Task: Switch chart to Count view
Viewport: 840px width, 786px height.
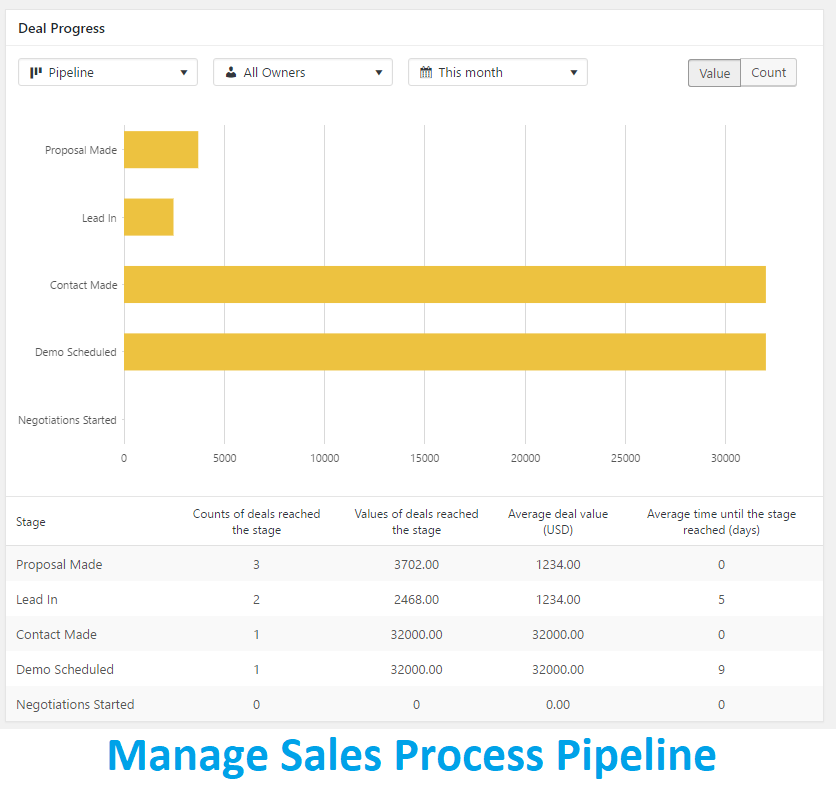Action: pos(769,73)
